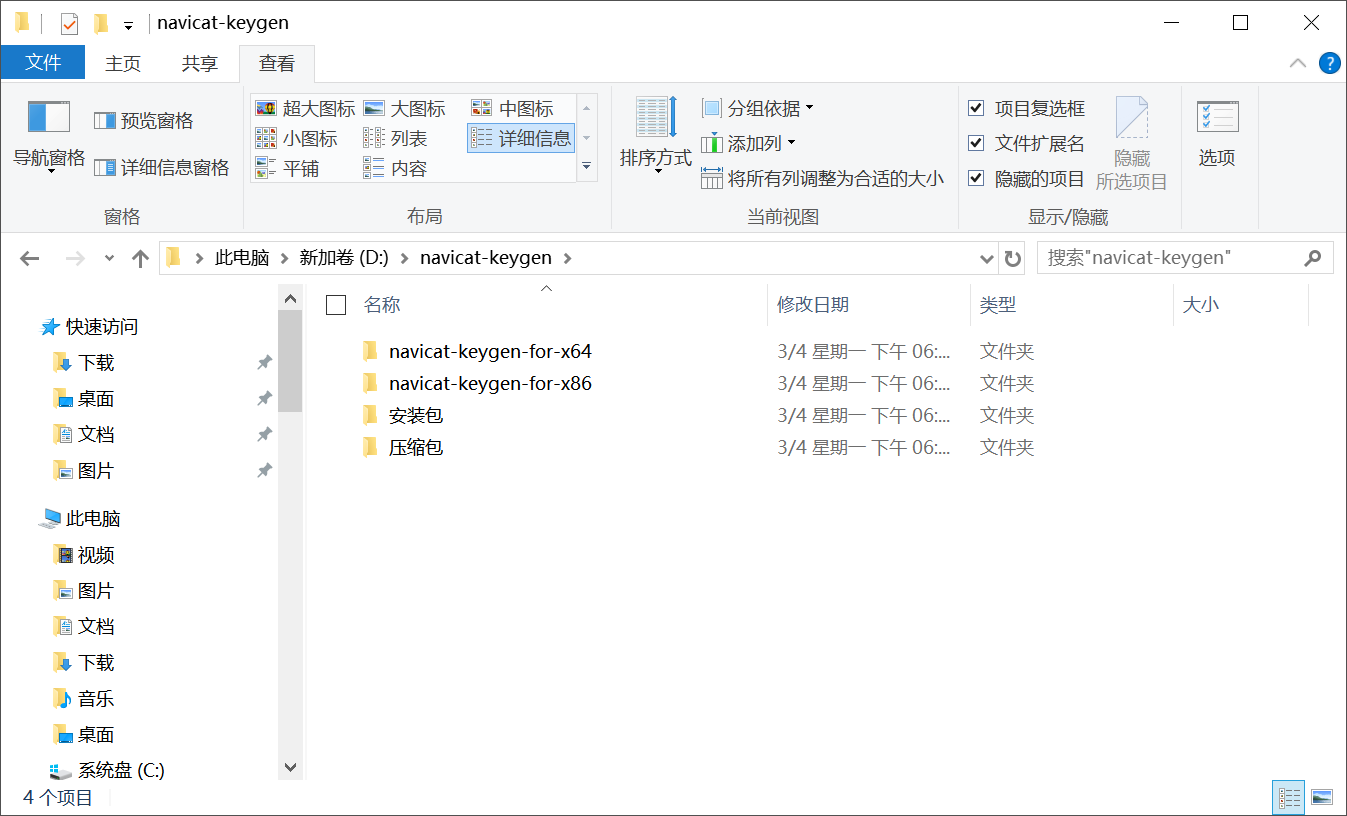Click Hide selected items button
This screenshot has width=1347, height=816.
(x=1131, y=144)
